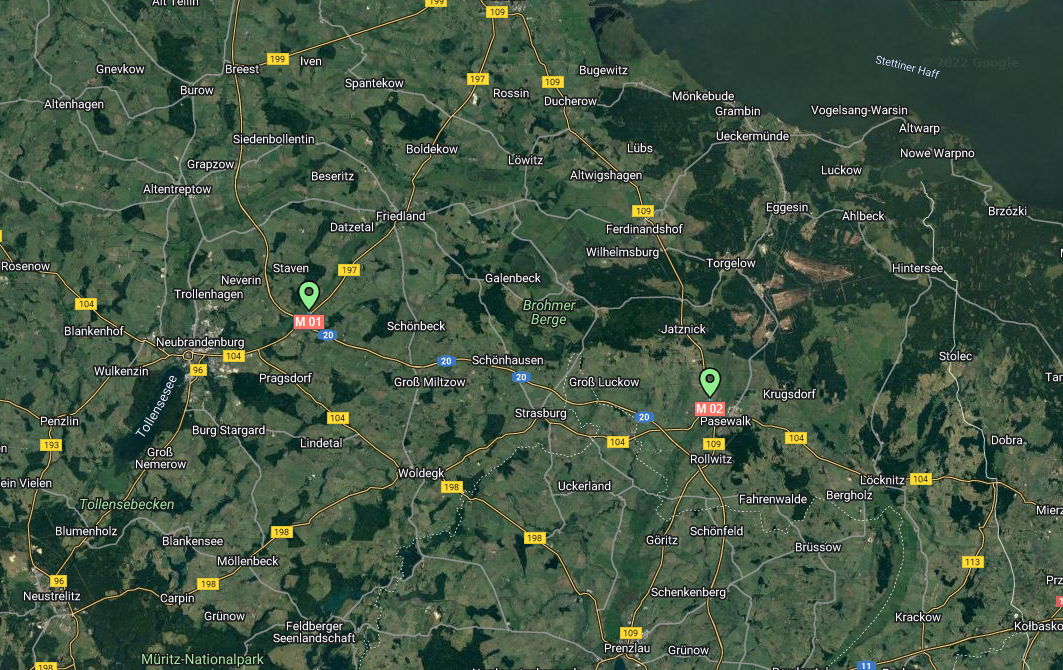Click yellow road 104 shield near Löcknitz
Viewport: 1063px width, 670px height.
coord(920,479)
